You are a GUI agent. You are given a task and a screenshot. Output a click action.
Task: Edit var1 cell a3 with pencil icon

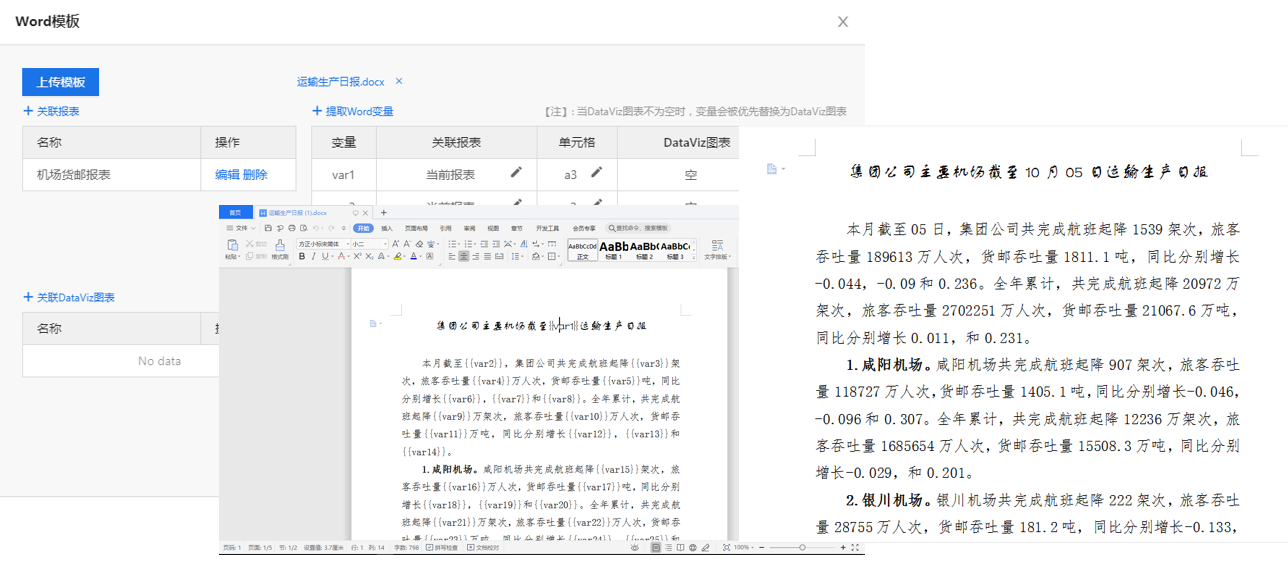point(597,173)
